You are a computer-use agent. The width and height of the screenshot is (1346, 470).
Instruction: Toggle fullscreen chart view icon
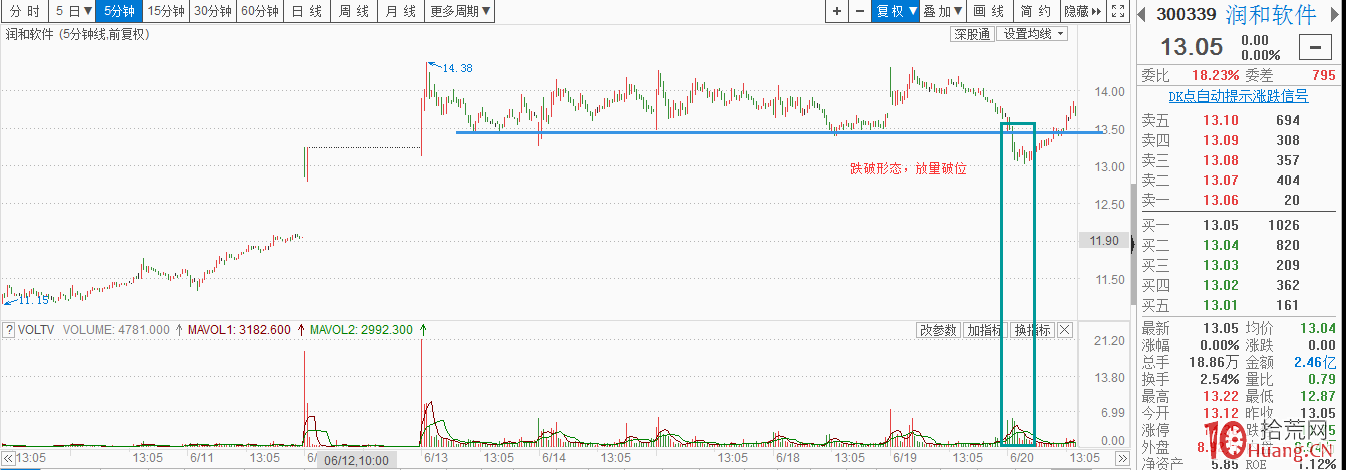click(x=1120, y=12)
